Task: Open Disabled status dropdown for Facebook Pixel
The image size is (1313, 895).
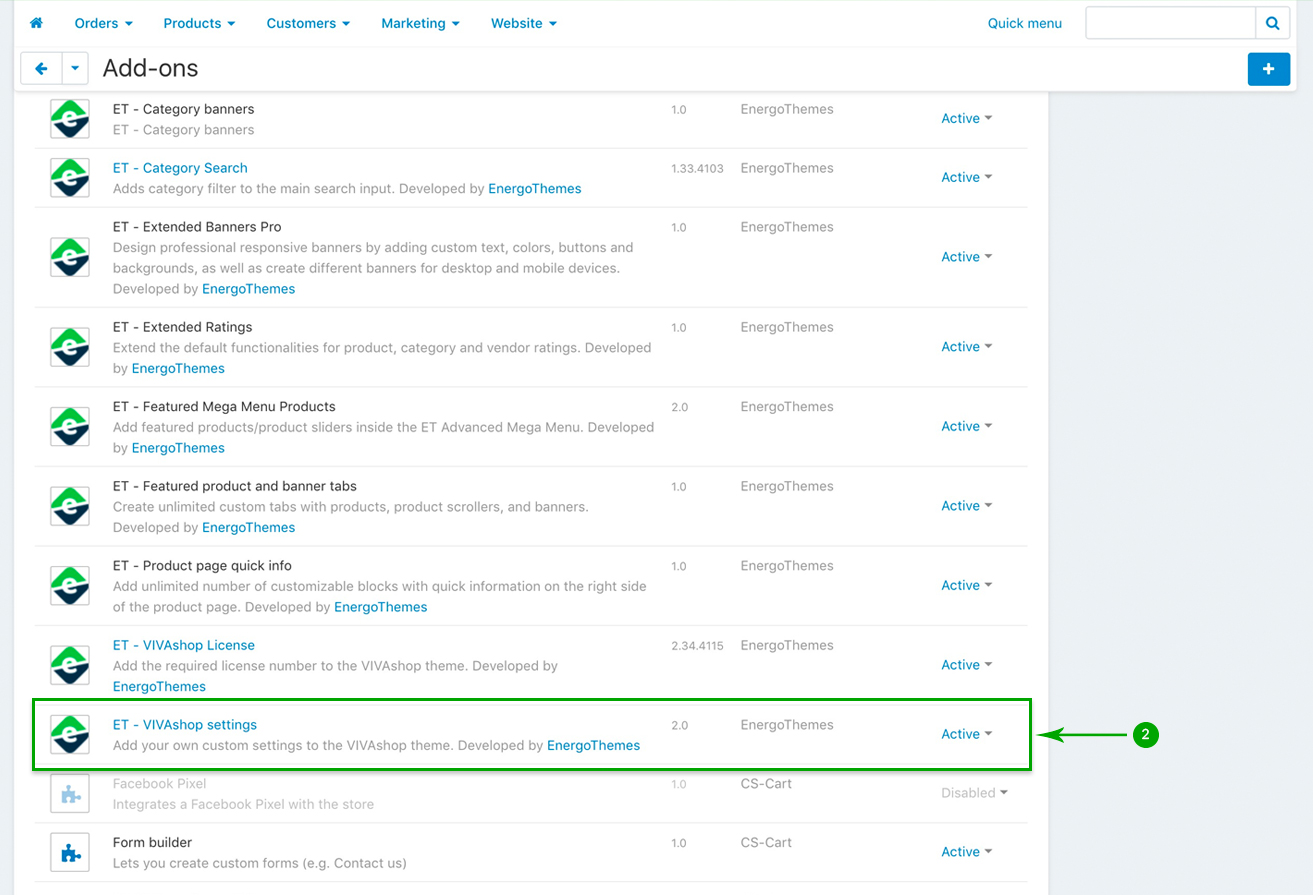Action: (x=974, y=793)
